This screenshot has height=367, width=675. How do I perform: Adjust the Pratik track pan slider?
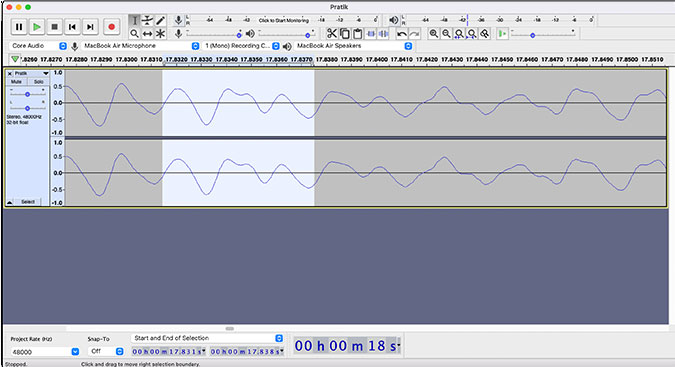pos(27,108)
